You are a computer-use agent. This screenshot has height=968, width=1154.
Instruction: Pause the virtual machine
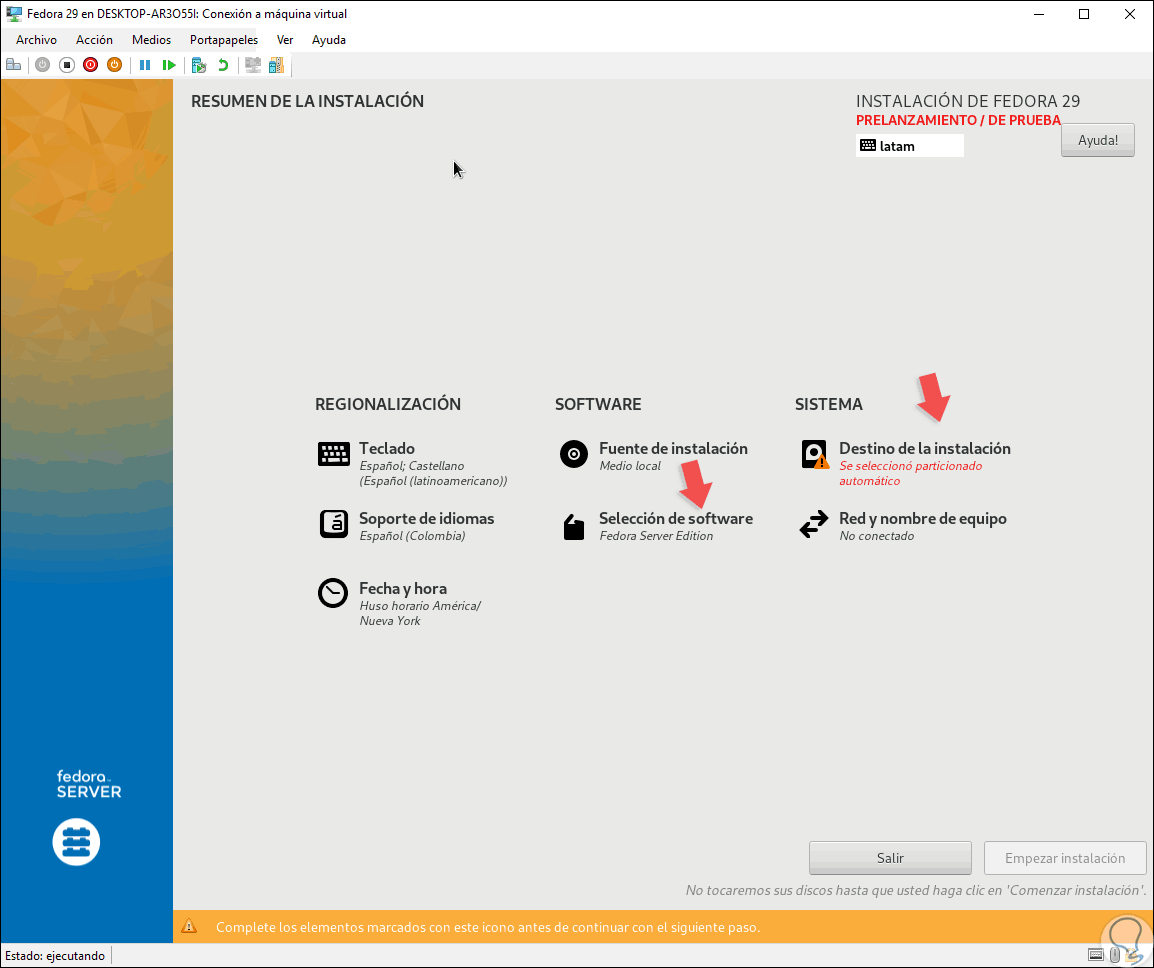145,65
